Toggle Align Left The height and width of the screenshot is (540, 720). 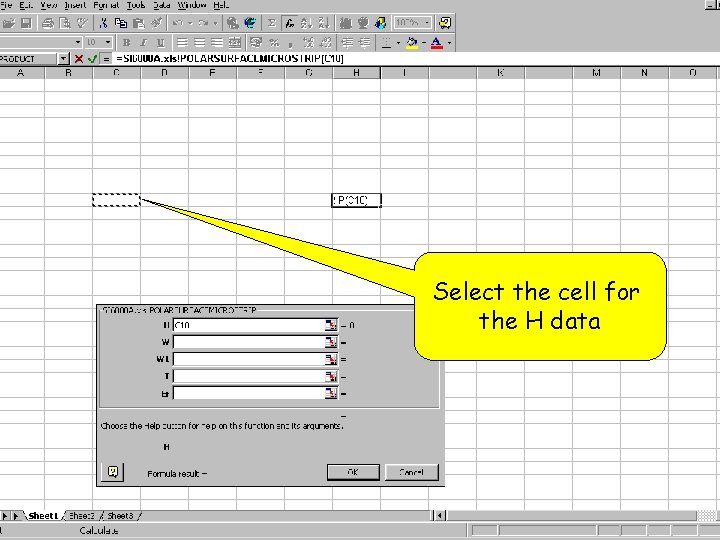(x=182, y=43)
